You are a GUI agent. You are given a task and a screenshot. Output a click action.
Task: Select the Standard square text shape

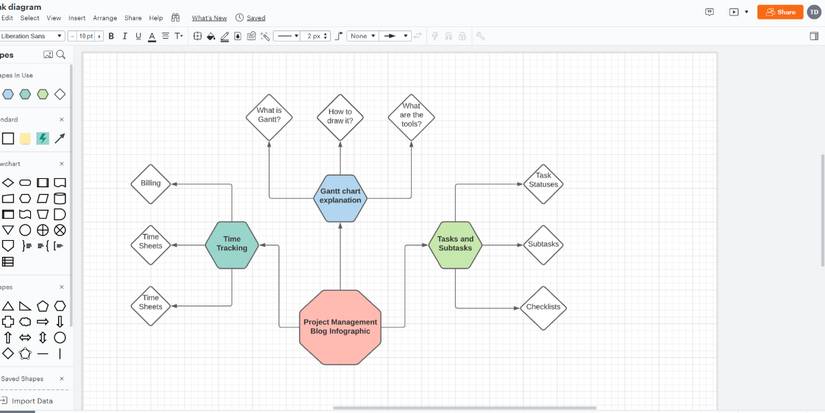tap(8, 139)
